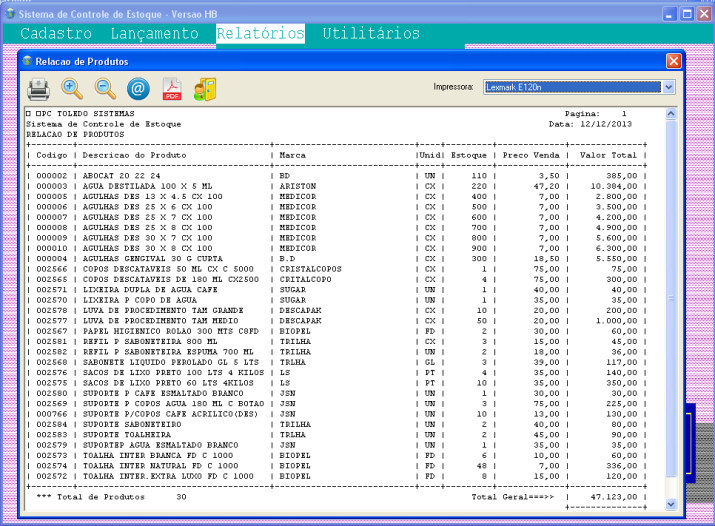
Task: Click the Relacao de Produtos title bar icon
Action: click(x=27, y=61)
